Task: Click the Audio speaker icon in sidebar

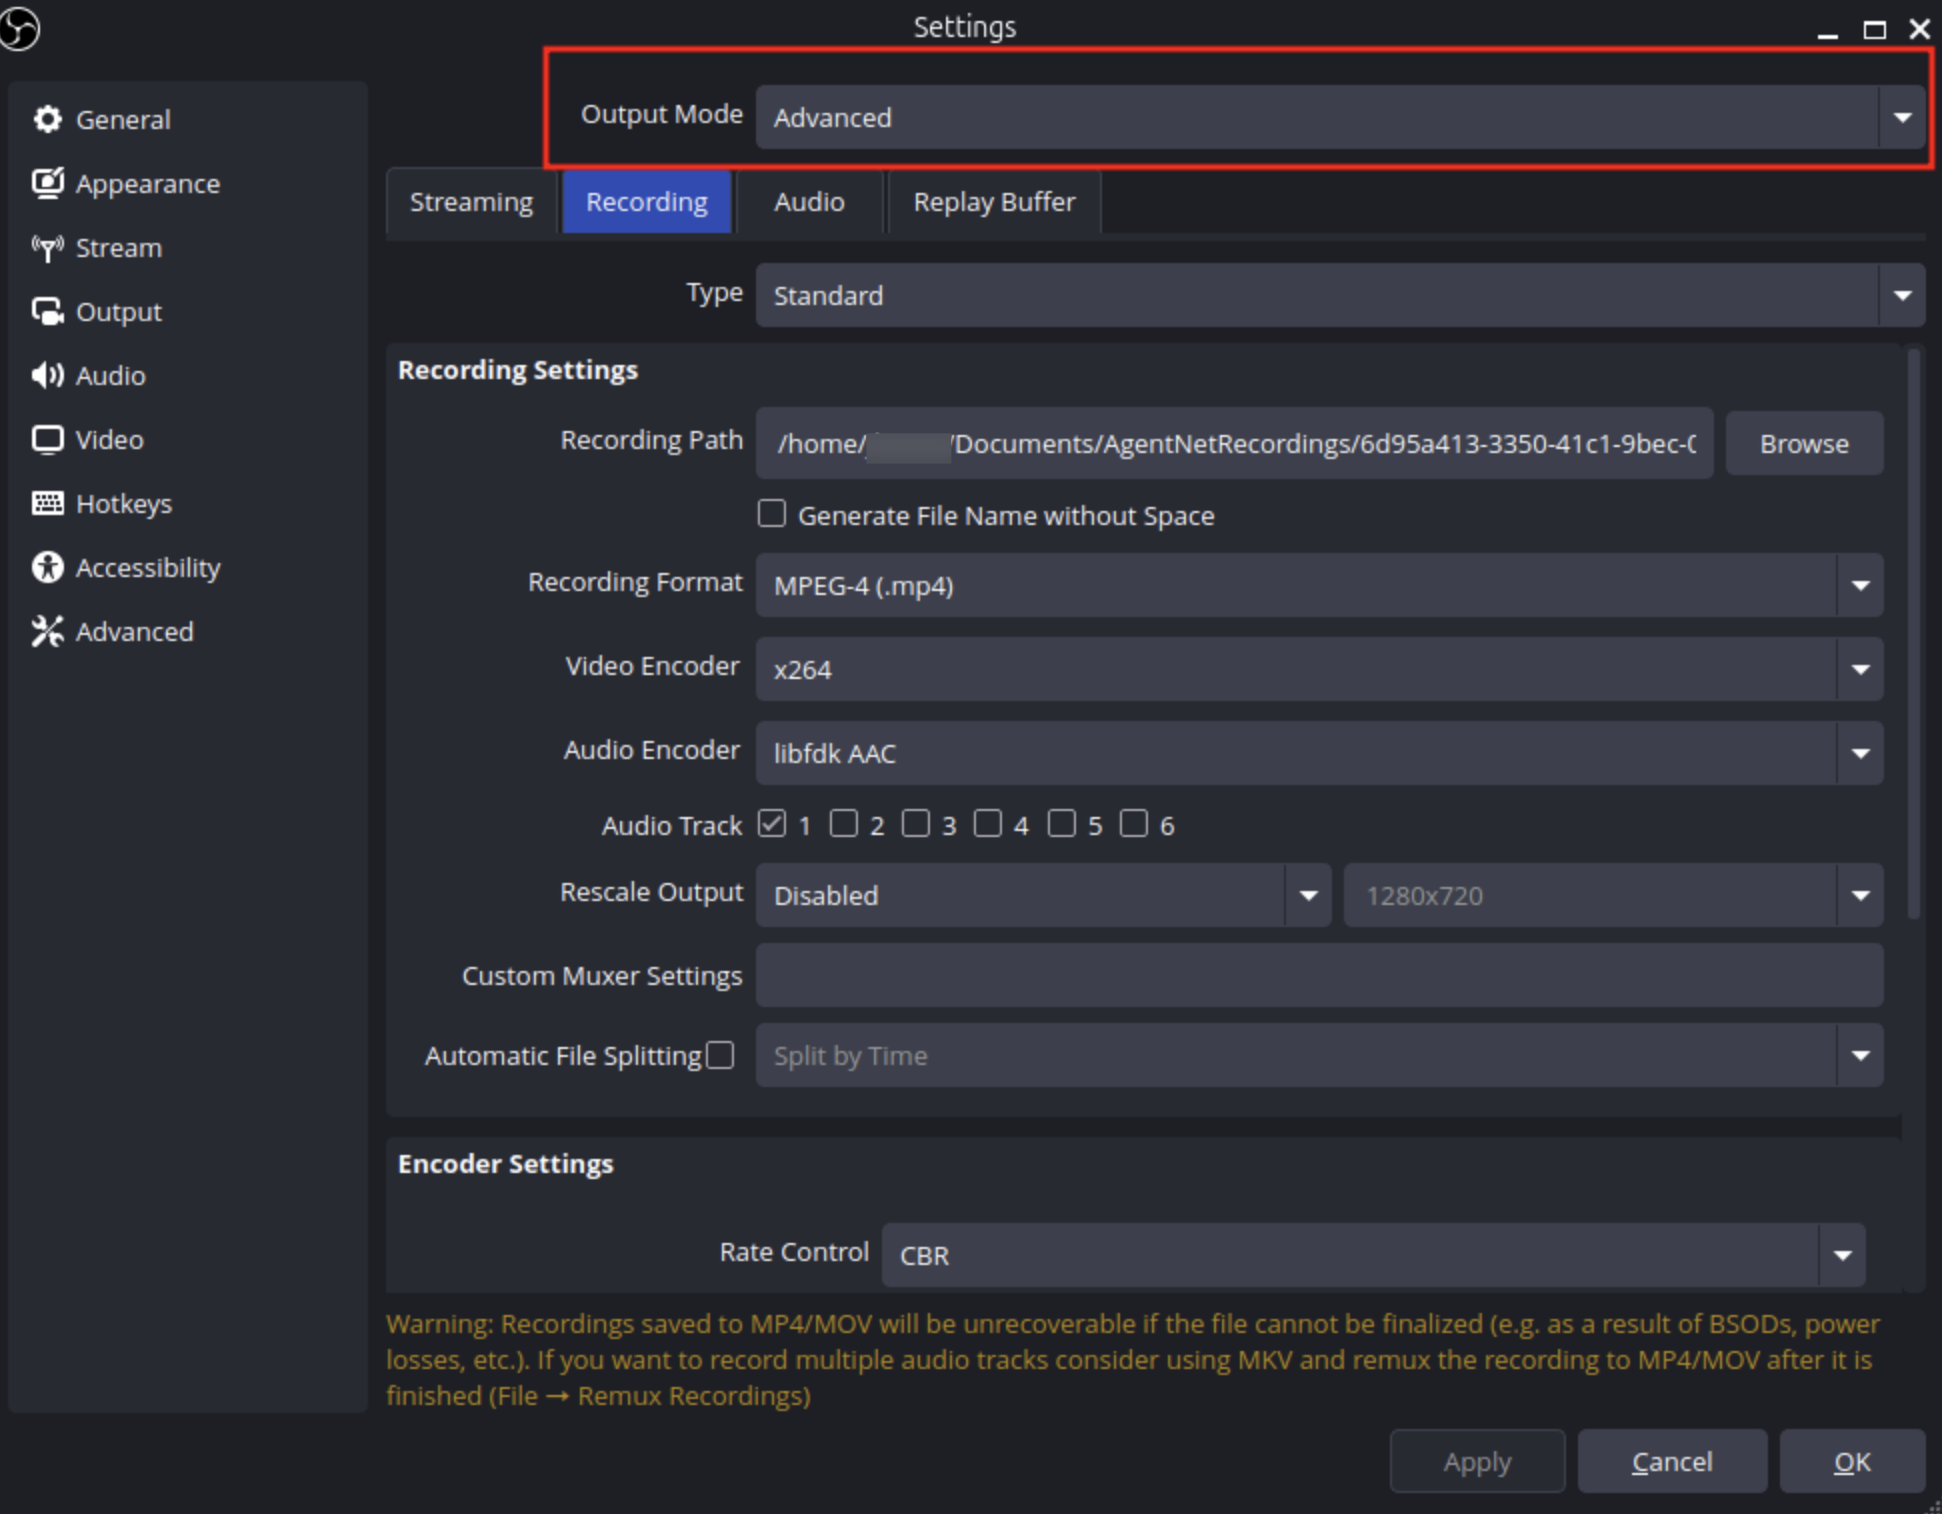Action: (x=47, y=376)
